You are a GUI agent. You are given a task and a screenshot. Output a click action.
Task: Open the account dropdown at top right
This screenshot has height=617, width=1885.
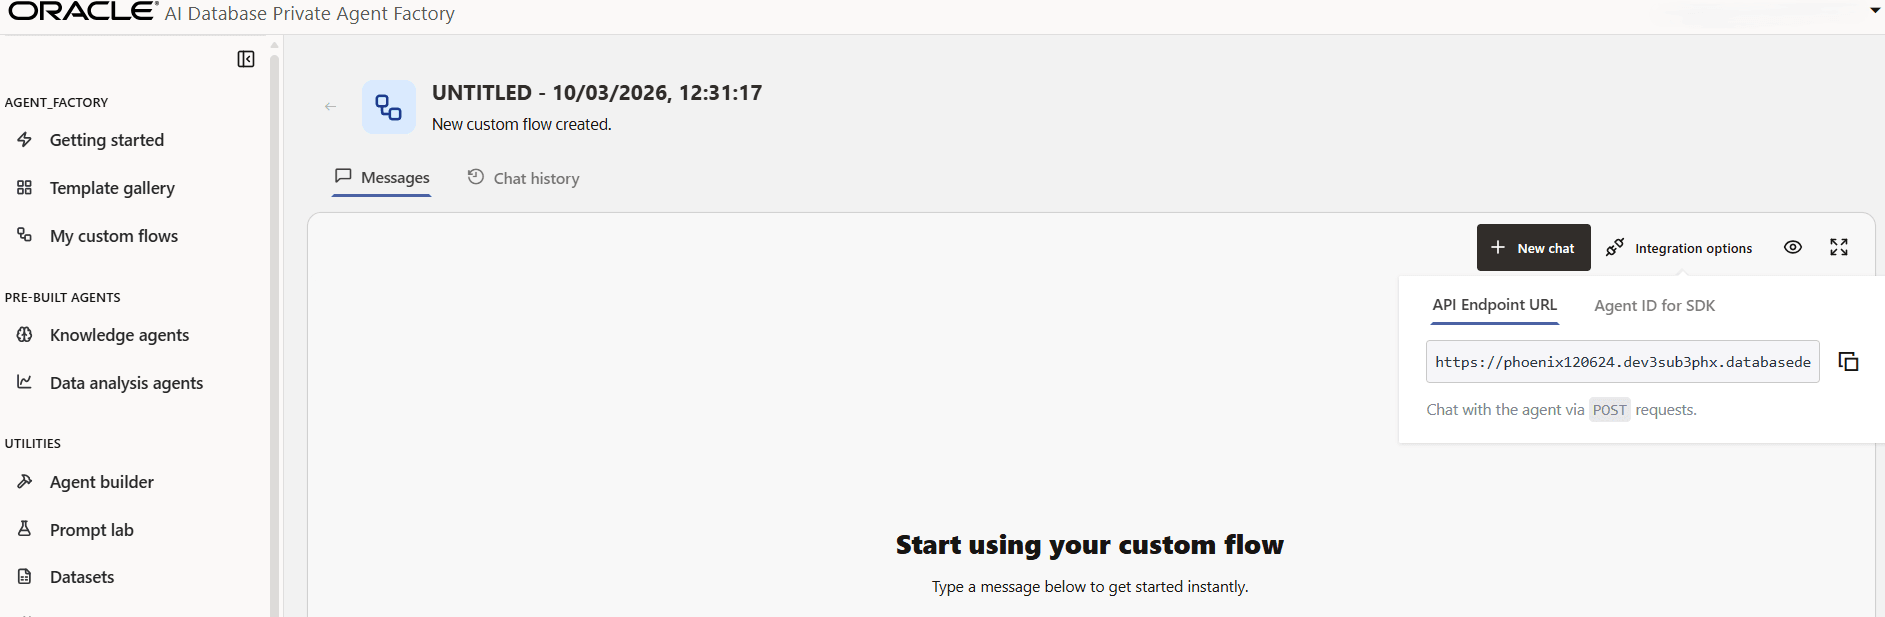point(1873,11)
